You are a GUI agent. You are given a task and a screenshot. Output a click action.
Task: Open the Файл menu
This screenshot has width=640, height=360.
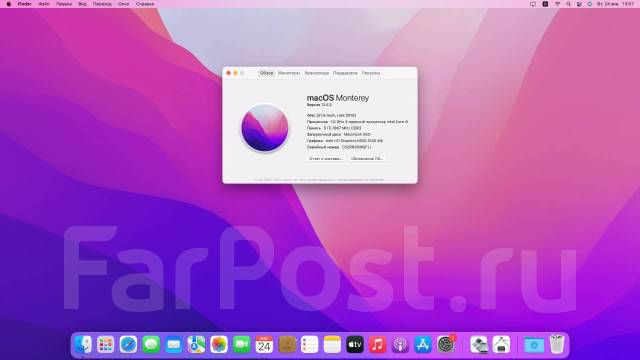point(44,4)
